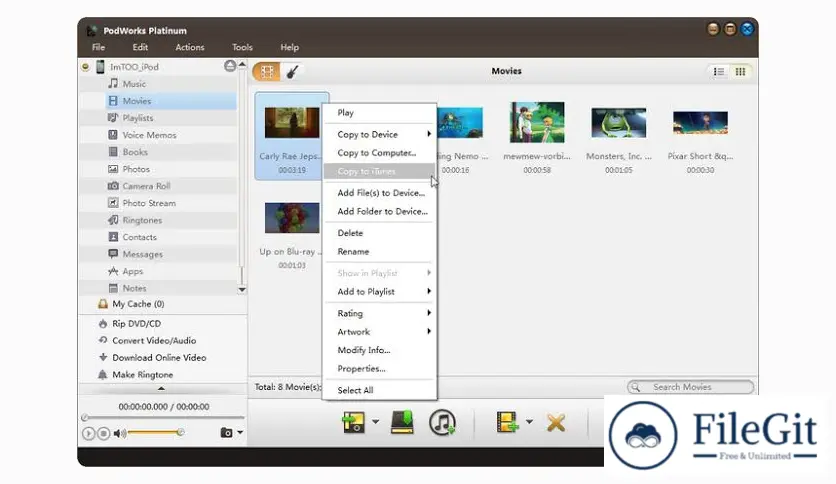Click the Search Movies field

691,387
